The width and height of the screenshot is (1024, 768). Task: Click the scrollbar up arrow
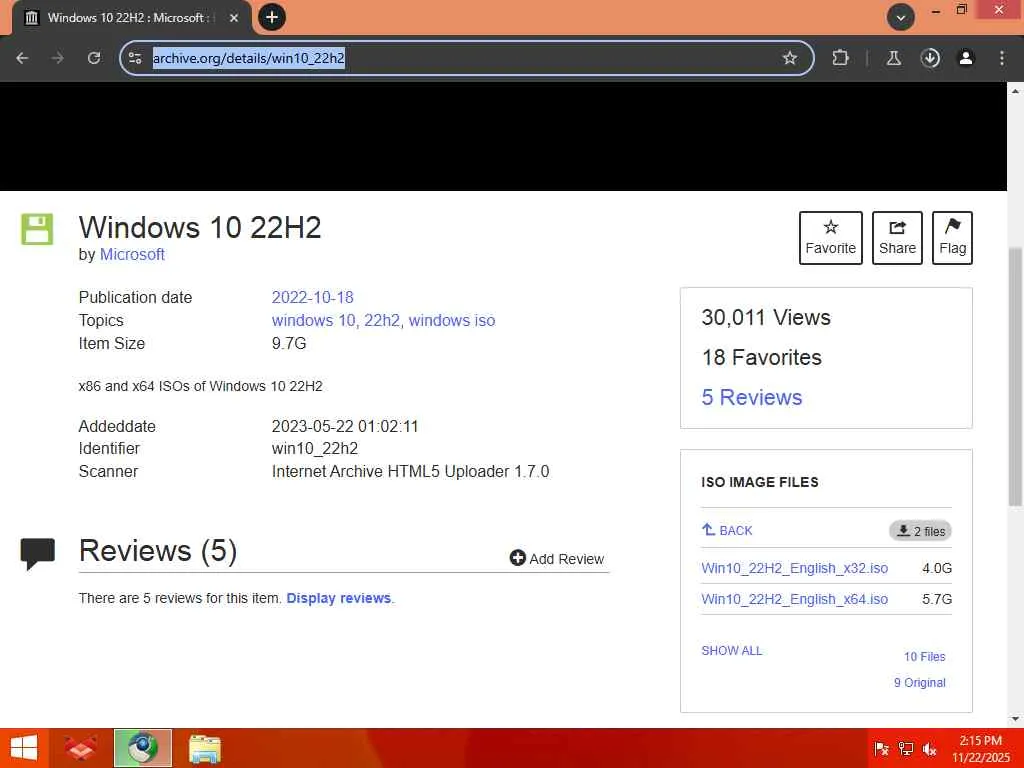coord(1016,91)
